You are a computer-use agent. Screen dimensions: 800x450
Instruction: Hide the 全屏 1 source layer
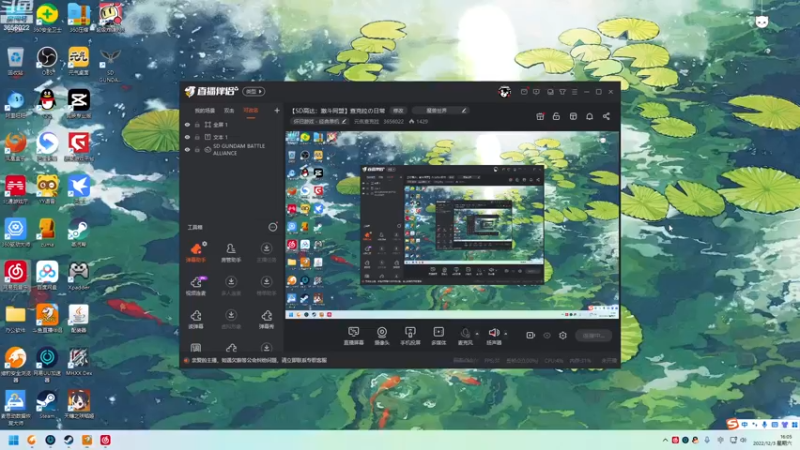click(x=187, y=124)
